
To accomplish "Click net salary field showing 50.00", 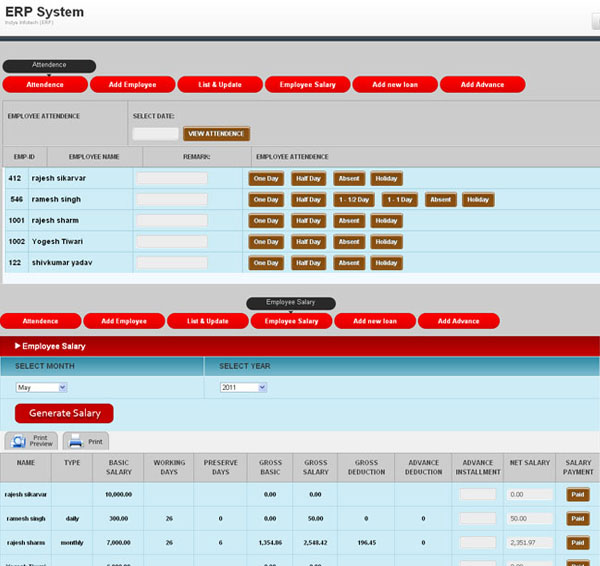I will 530,519.
